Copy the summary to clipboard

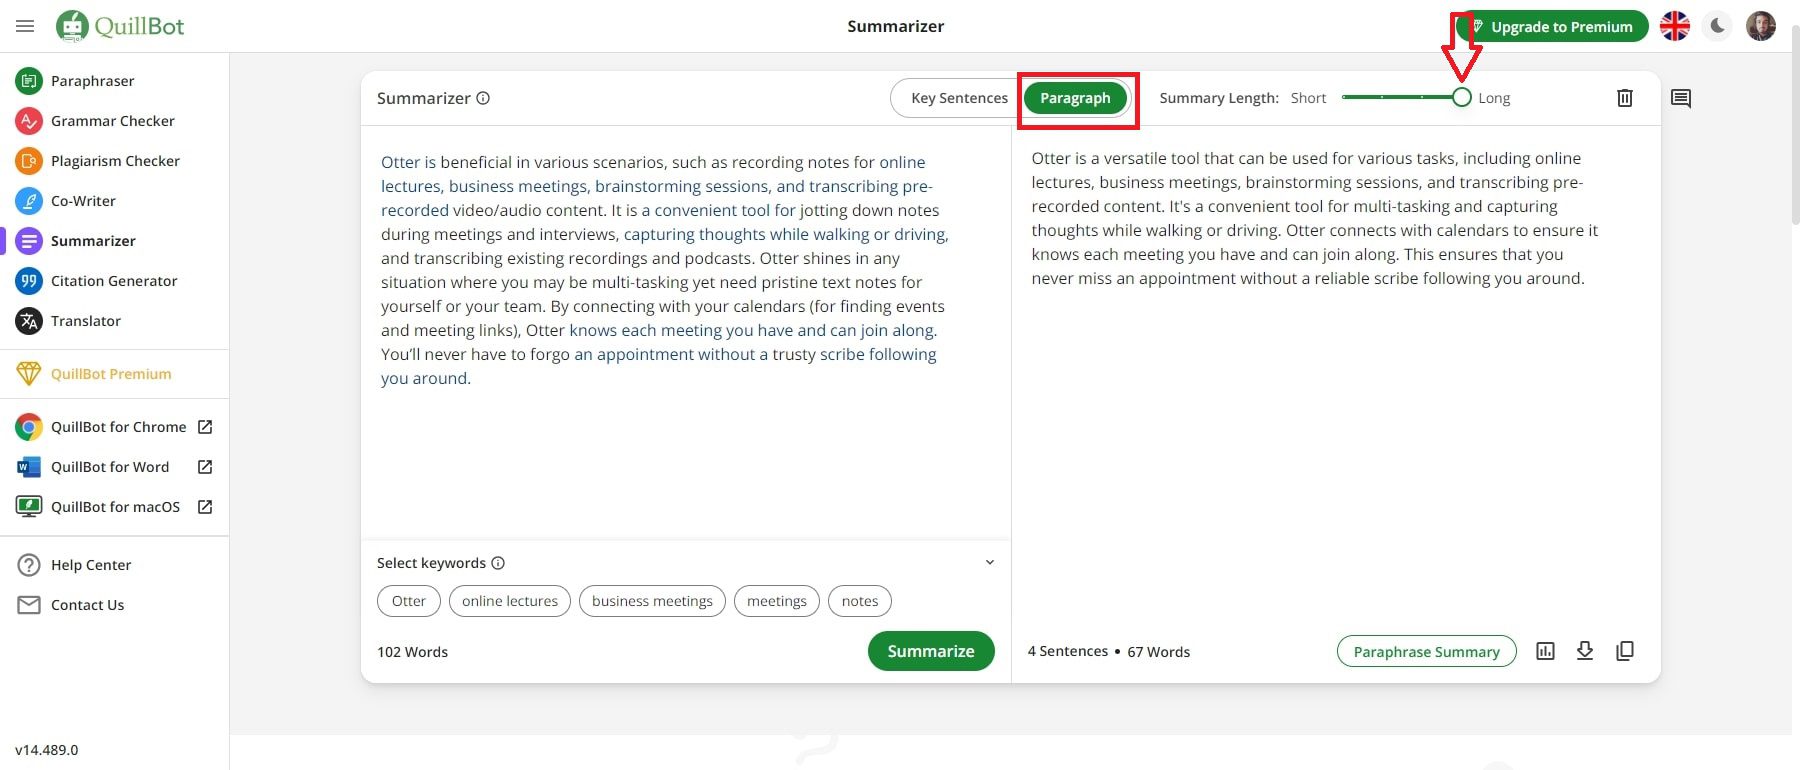[x=1625, y=651]
